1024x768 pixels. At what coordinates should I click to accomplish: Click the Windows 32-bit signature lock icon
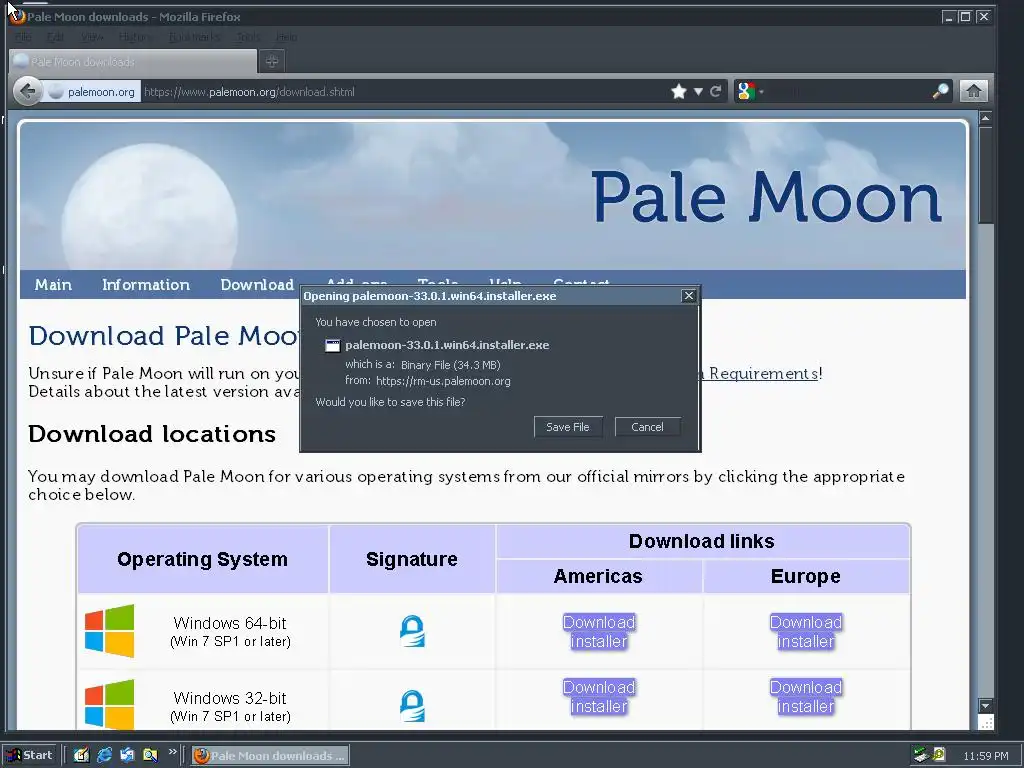tap(412, 706)
